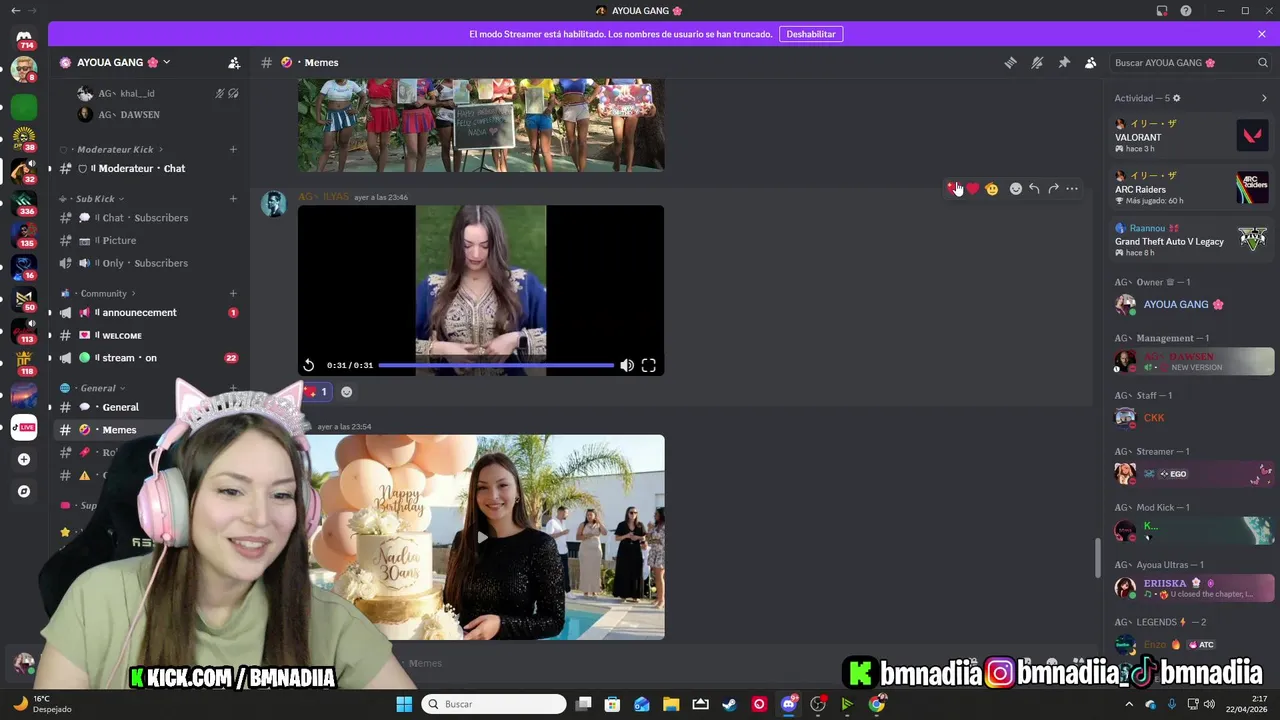This screenshot has height=720, width=1280.
Task: Add reaction via smiley beside reaction count
Action: [346, 392]
